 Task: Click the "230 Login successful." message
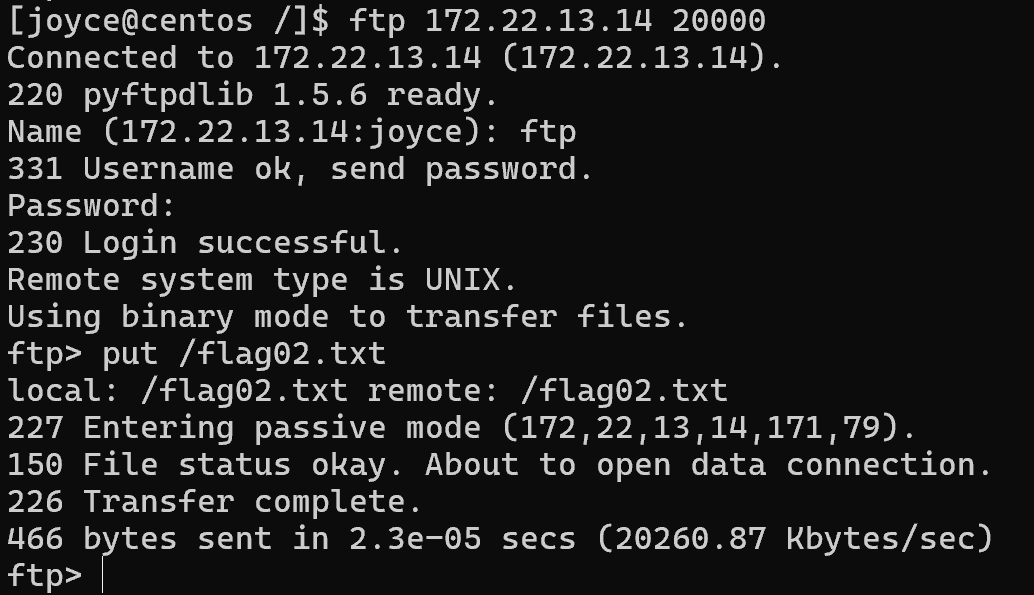coord(205,243)
